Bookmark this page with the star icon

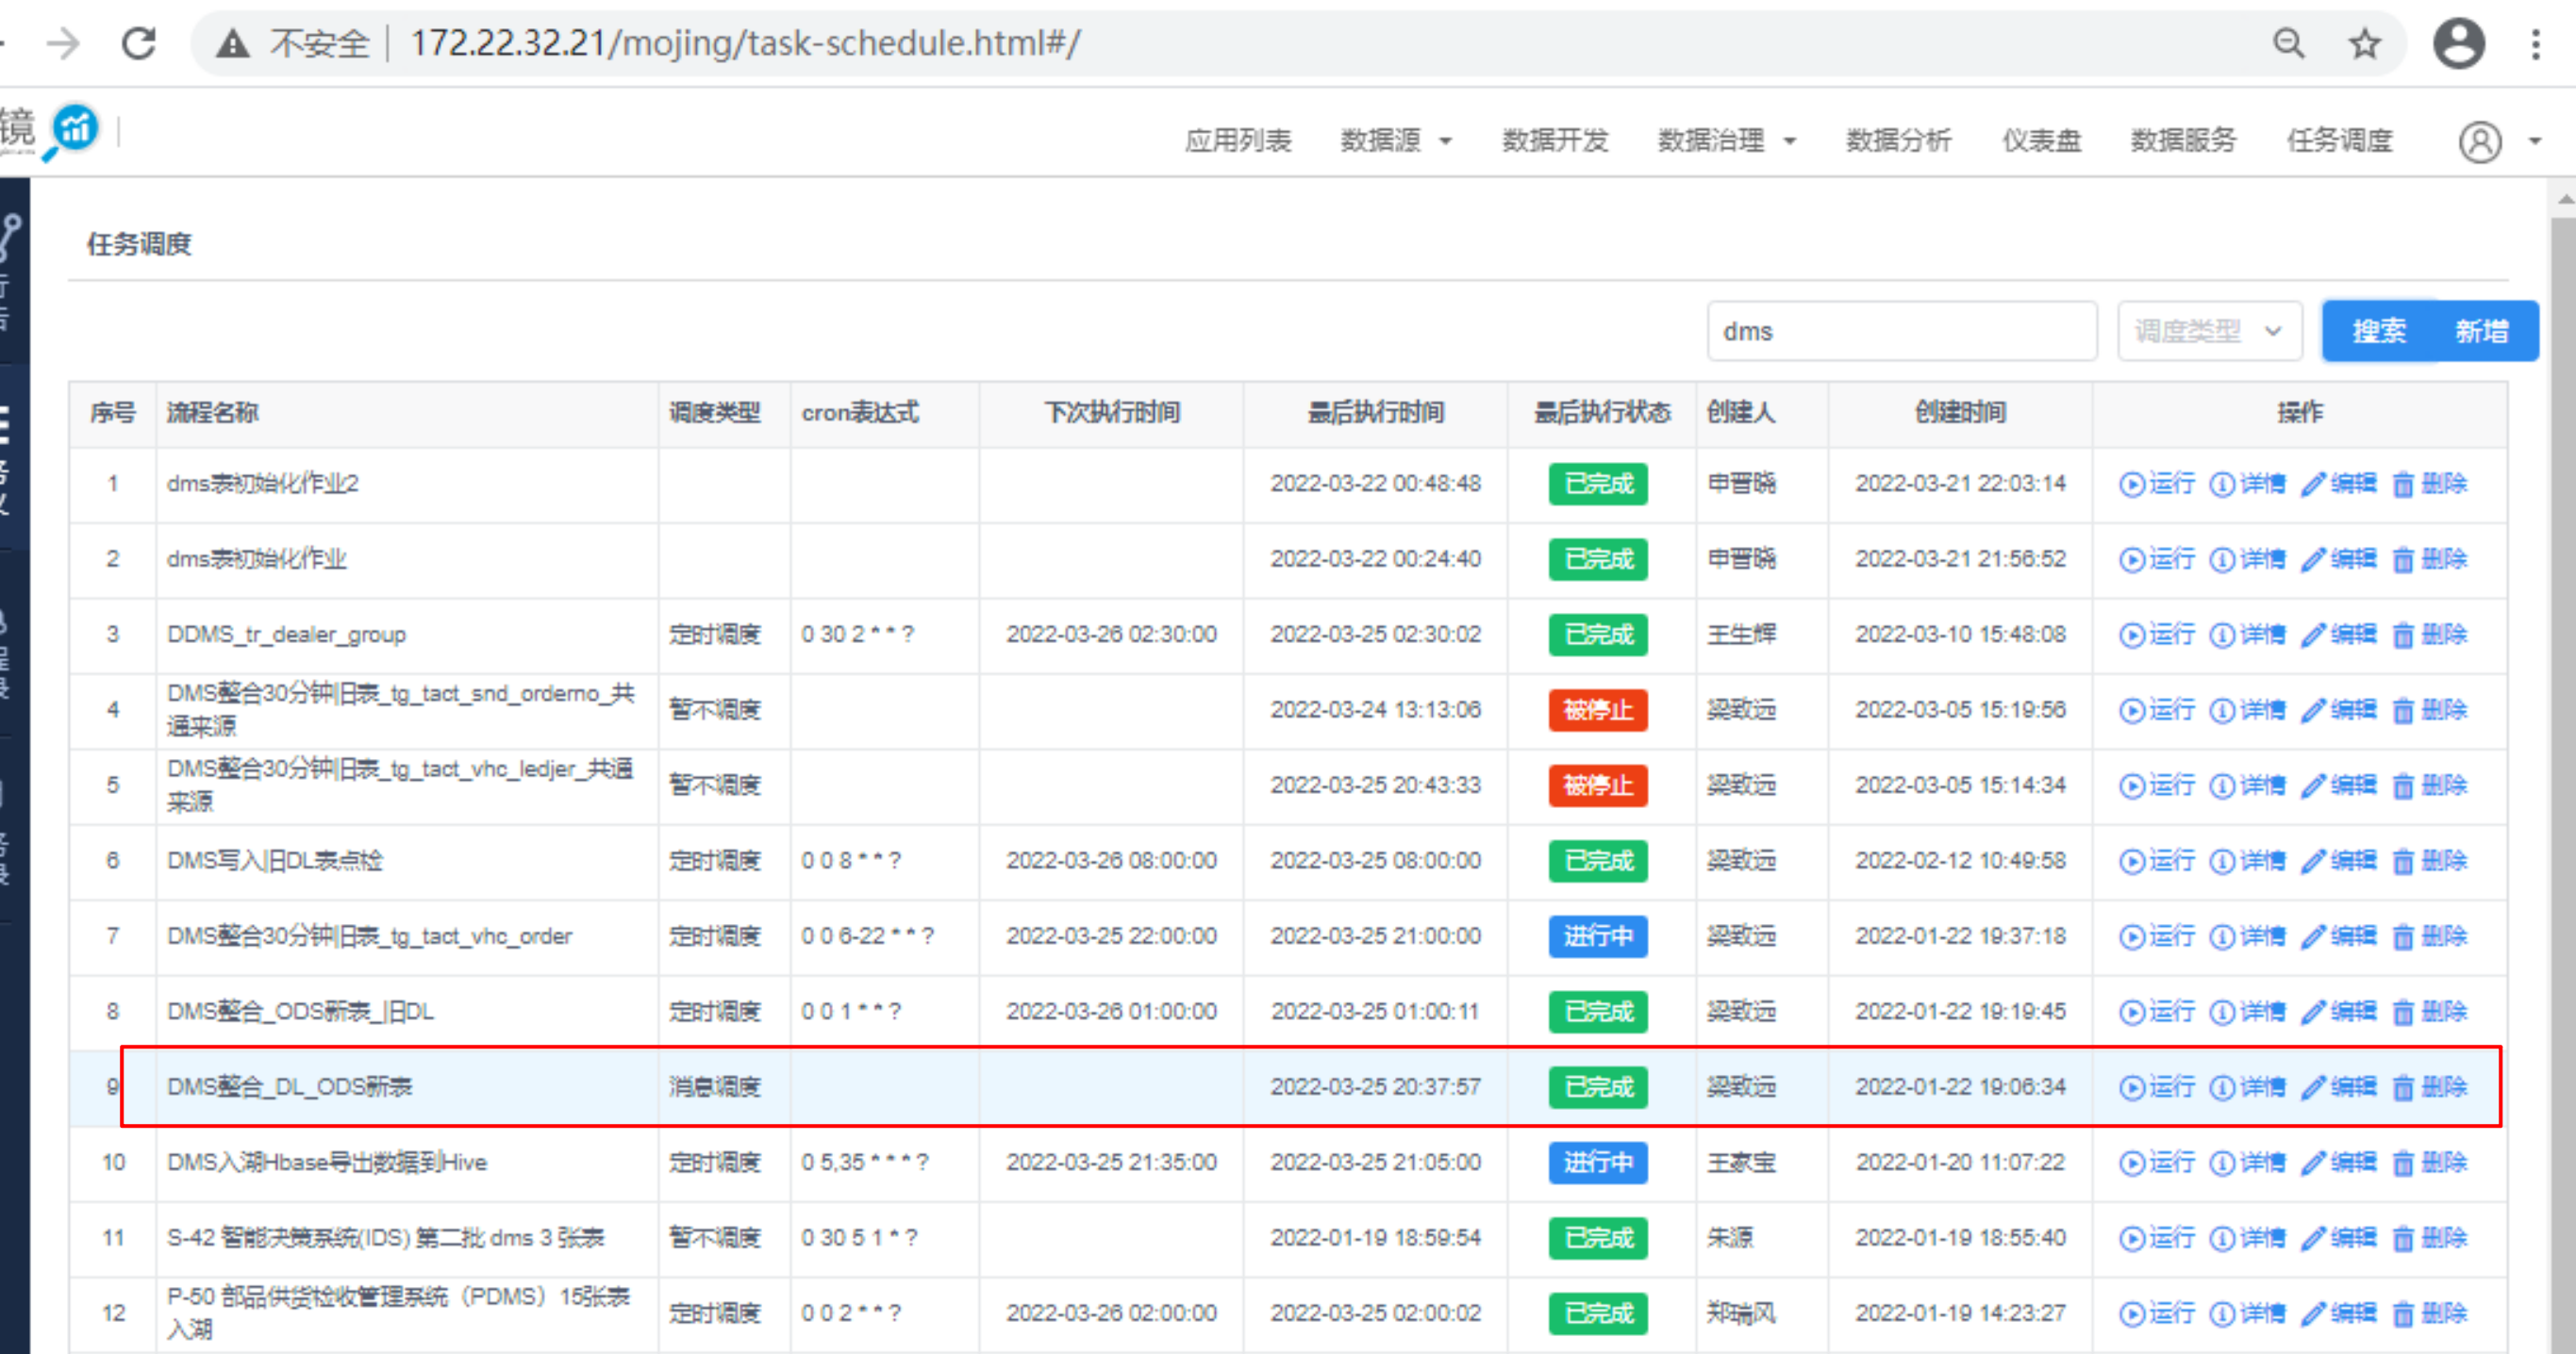(2364, 43)
